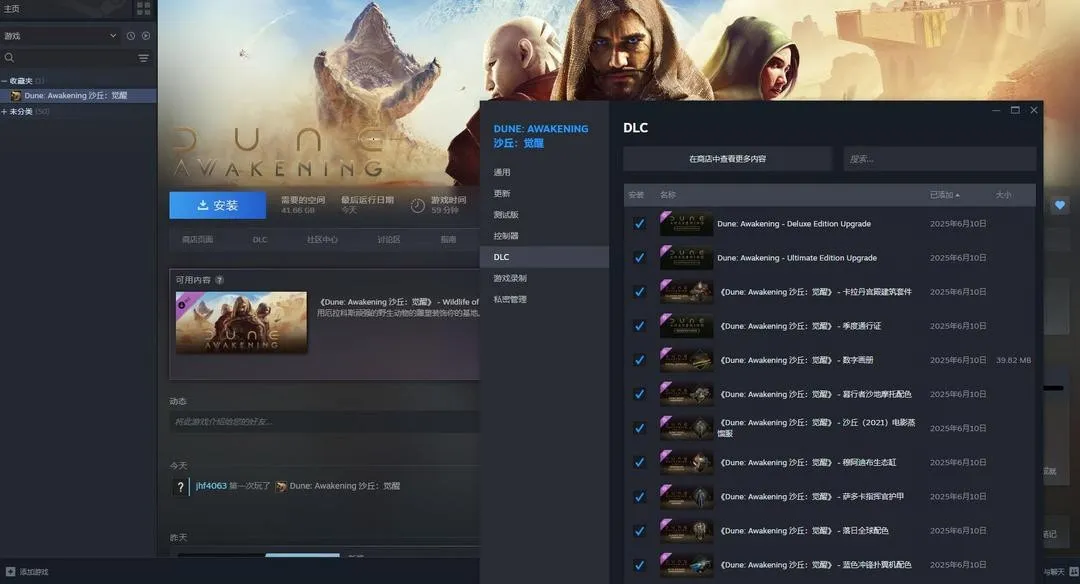
Task: Click 在商店中查看更多内容 button
Action: [727, 159]
